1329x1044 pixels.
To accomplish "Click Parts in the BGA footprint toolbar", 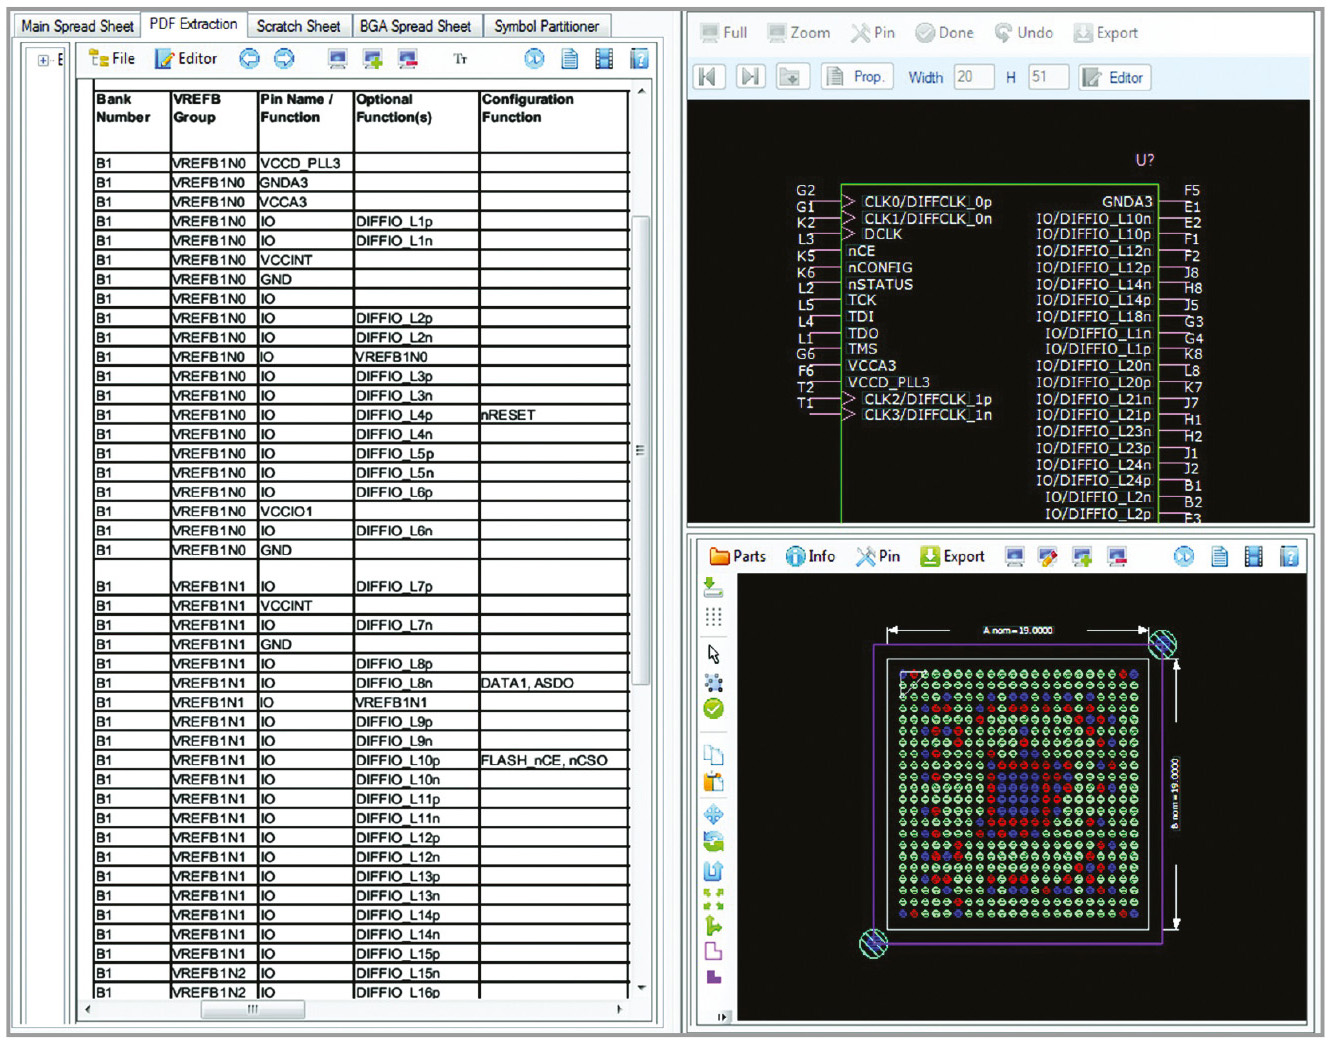I will pos(738,557).
